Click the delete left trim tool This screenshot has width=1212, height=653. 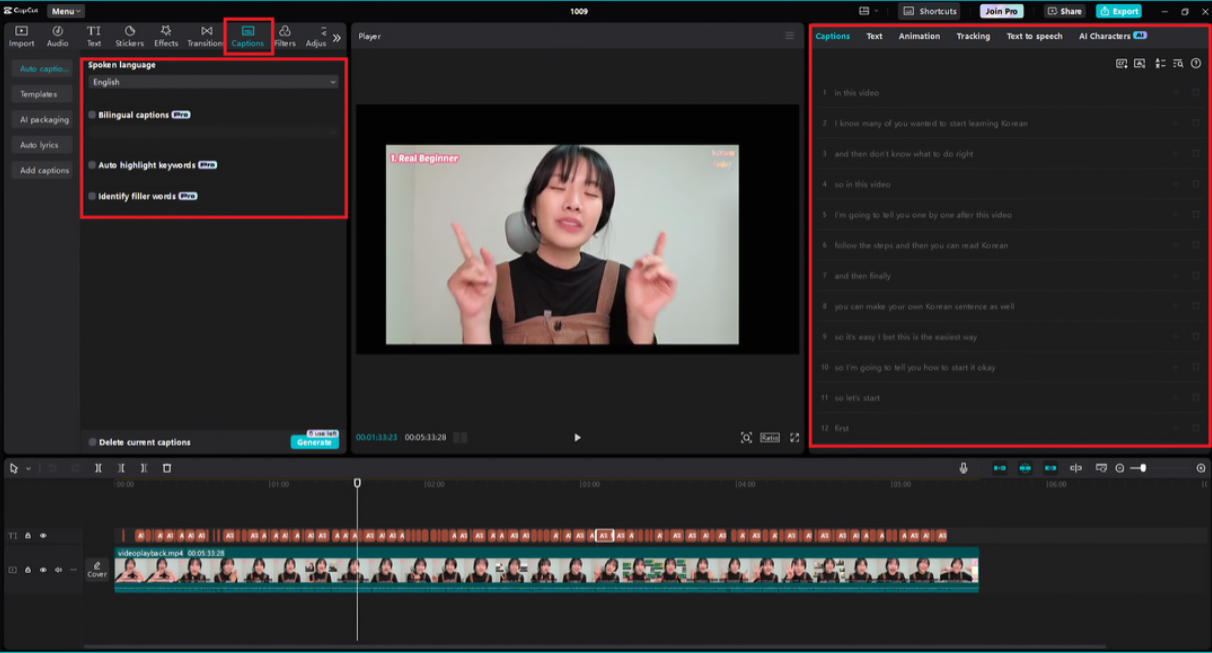(x=121, y=468)
